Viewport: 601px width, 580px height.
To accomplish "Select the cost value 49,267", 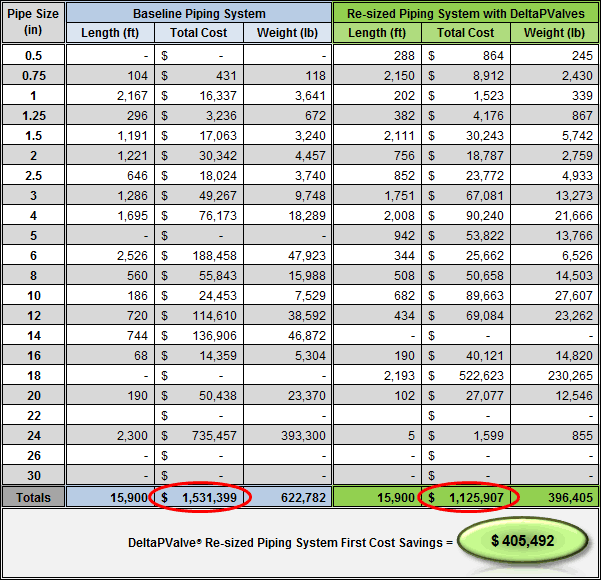I will 218,196.
